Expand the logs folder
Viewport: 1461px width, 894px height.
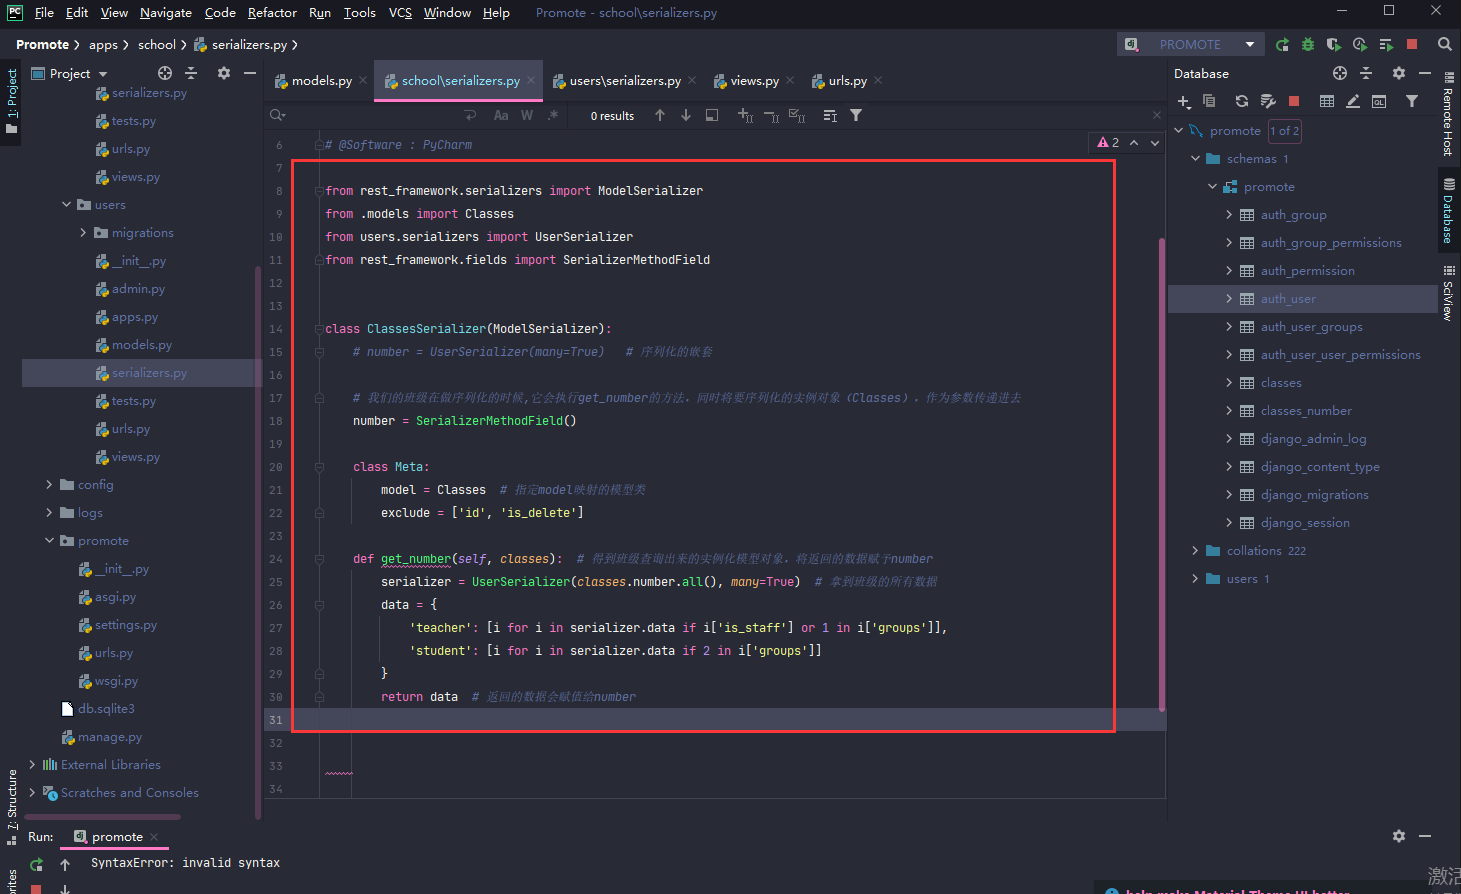coord(49,512)
